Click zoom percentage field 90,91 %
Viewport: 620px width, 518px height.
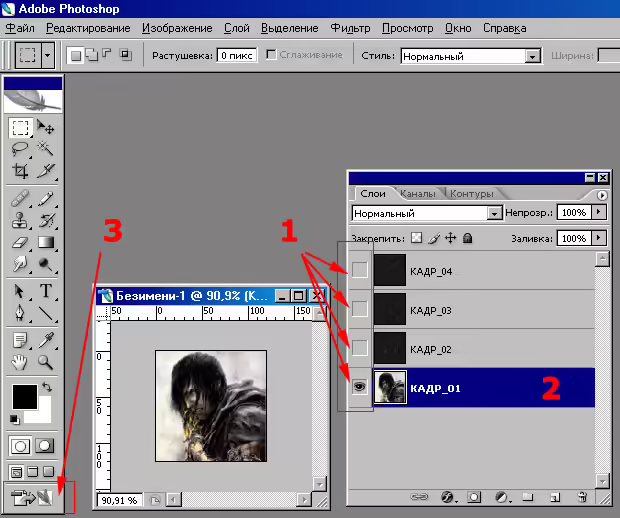(x=120, y=500)
